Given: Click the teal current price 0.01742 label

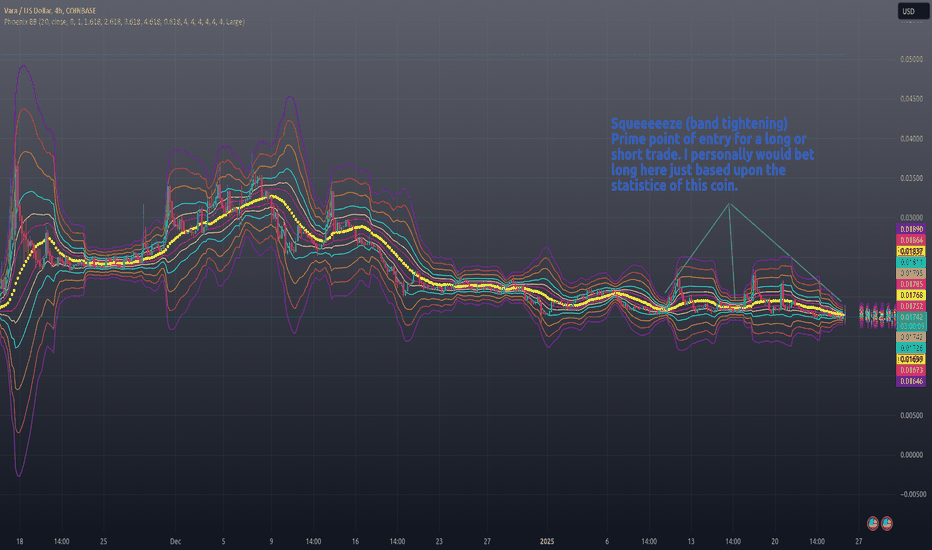Looking at the screenshot, I should click(911, 317).
